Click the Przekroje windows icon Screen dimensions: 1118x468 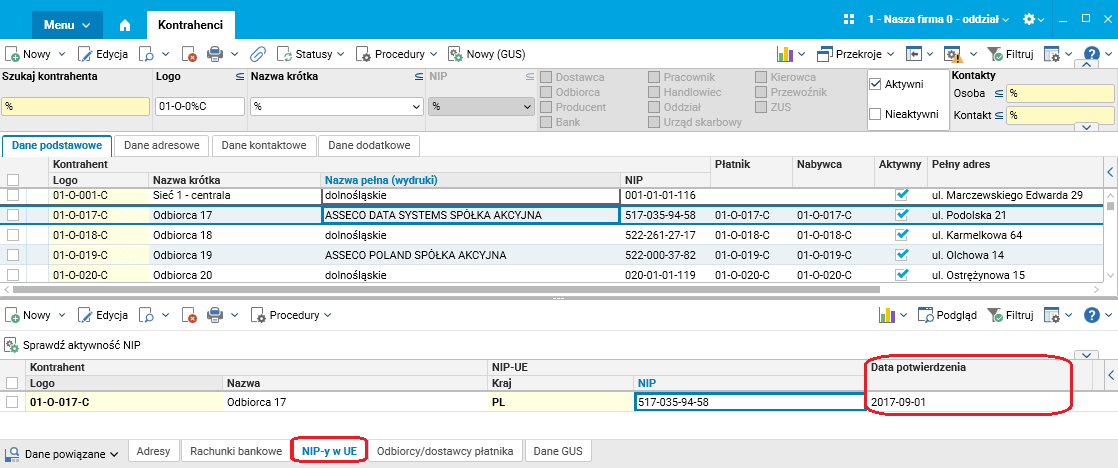tap(825, 54)
